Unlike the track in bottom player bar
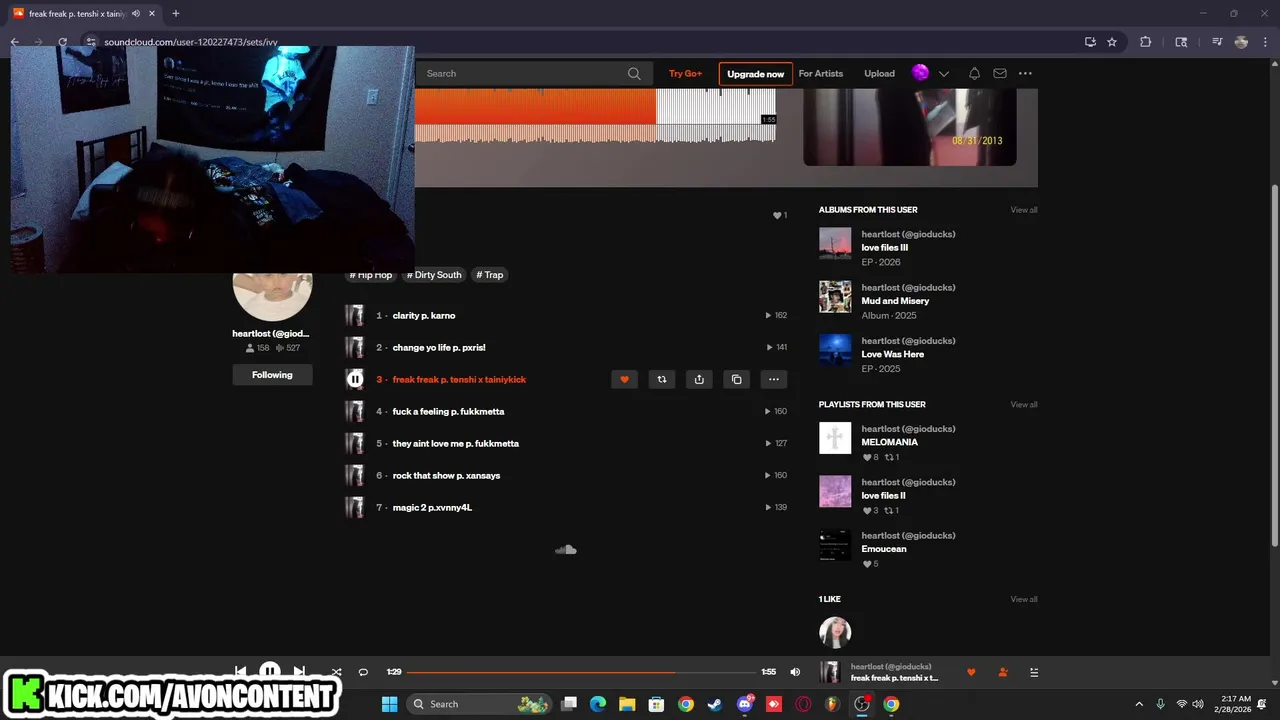The width and height of the screenshot is (1280, 720). [x=971, y=672]
